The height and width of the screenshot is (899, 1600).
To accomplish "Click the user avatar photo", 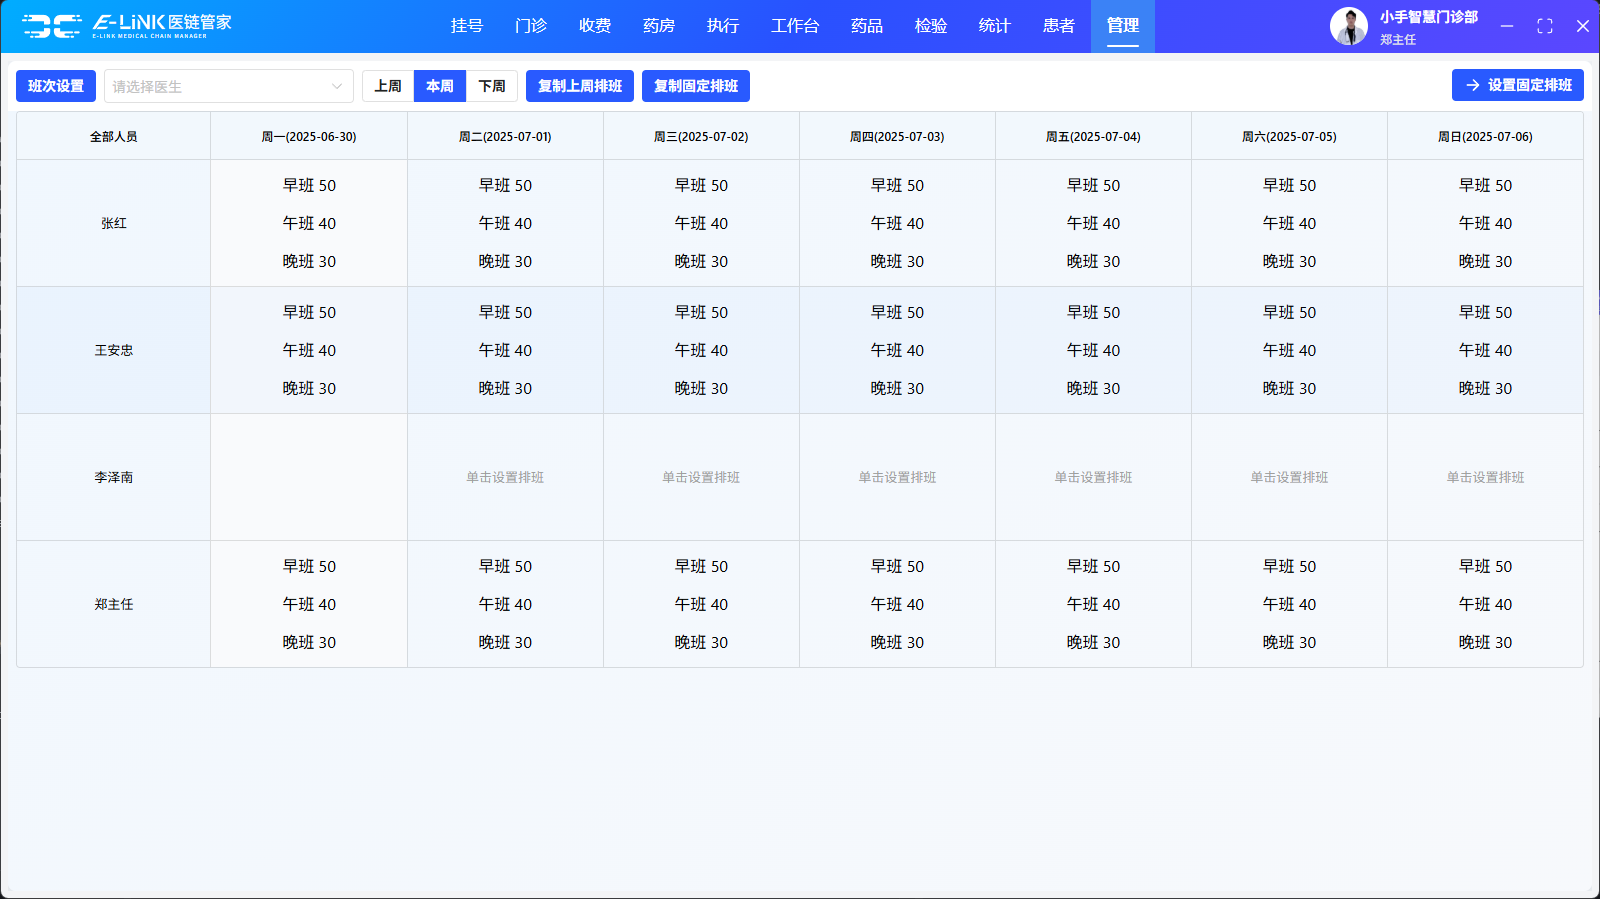I will 1348,26.
